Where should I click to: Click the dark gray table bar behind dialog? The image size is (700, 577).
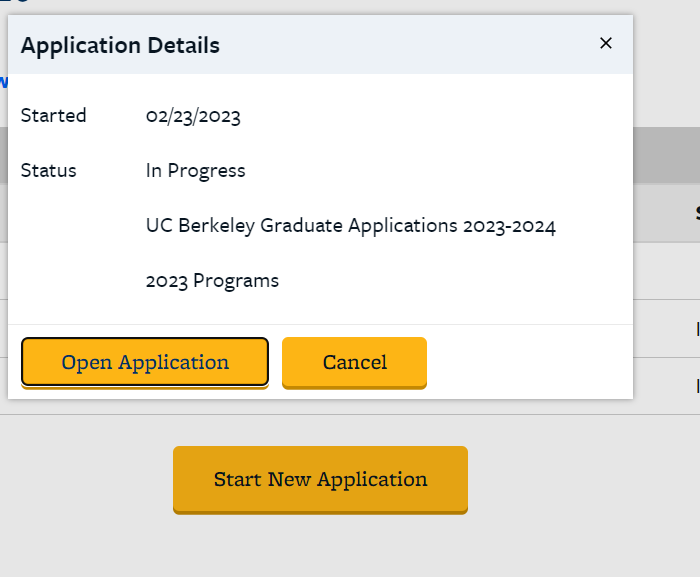point(665,155)
